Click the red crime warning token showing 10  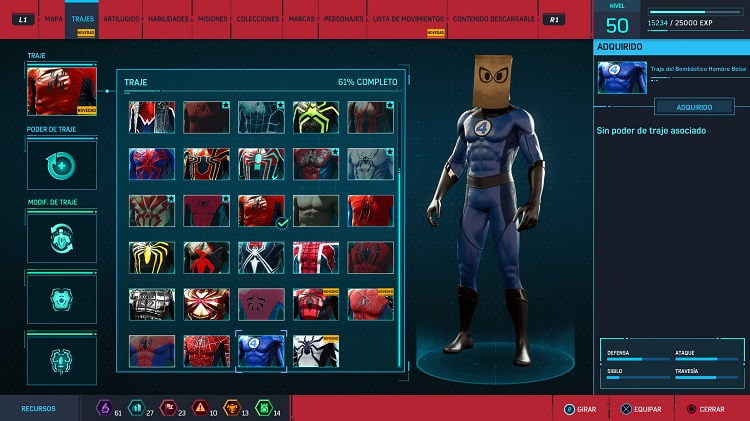click(200, 408)
